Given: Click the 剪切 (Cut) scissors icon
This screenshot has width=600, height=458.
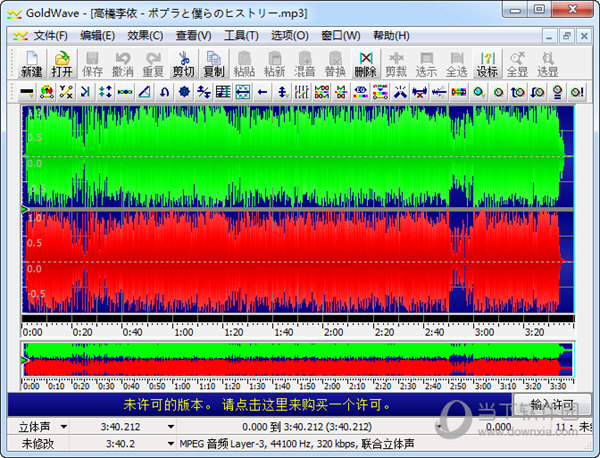Looking at the screenshot, I should point(183,64).
